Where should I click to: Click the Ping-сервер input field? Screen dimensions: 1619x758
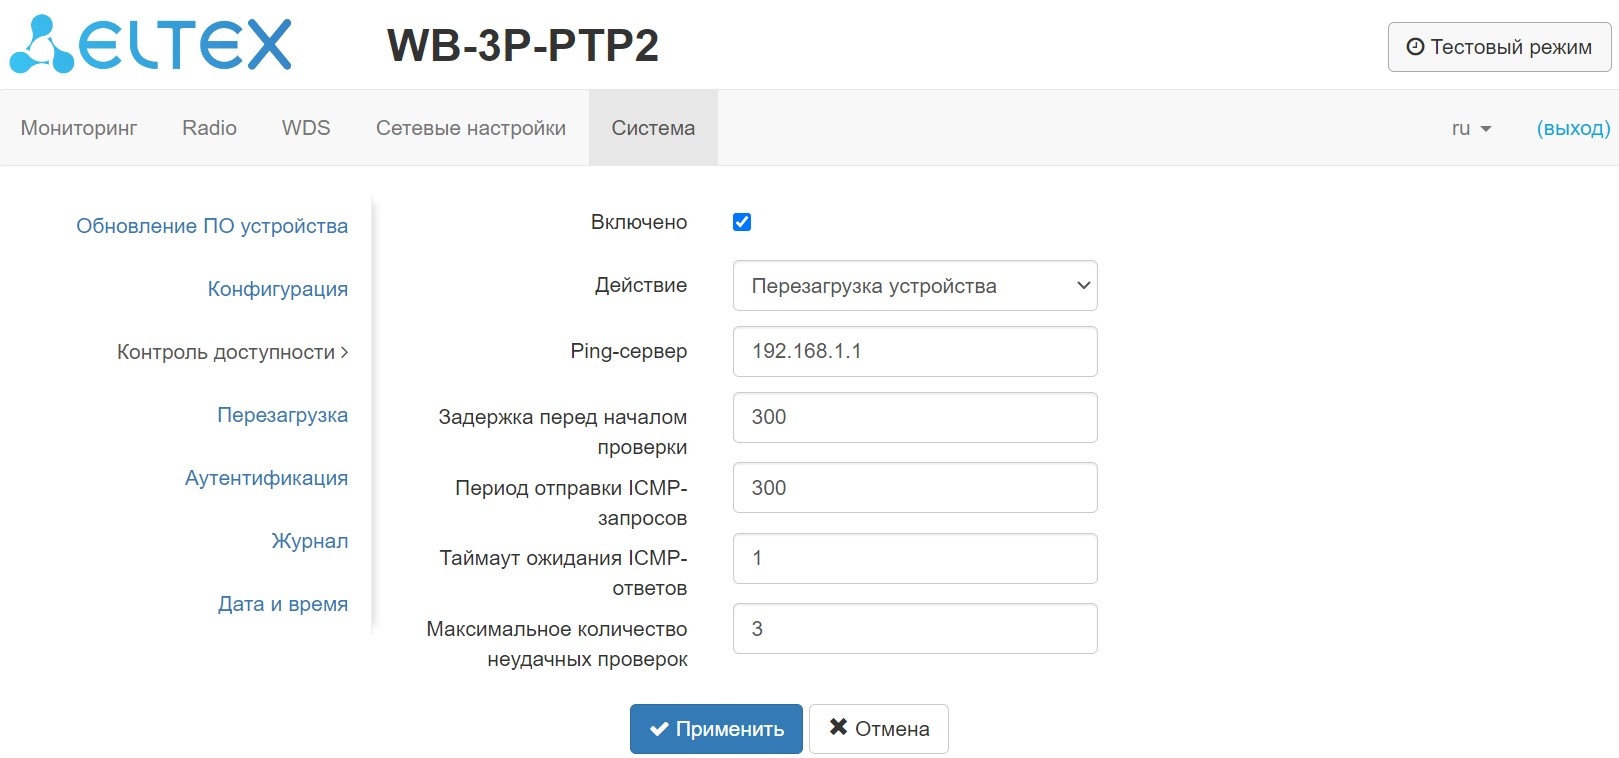tap(915, 351)
